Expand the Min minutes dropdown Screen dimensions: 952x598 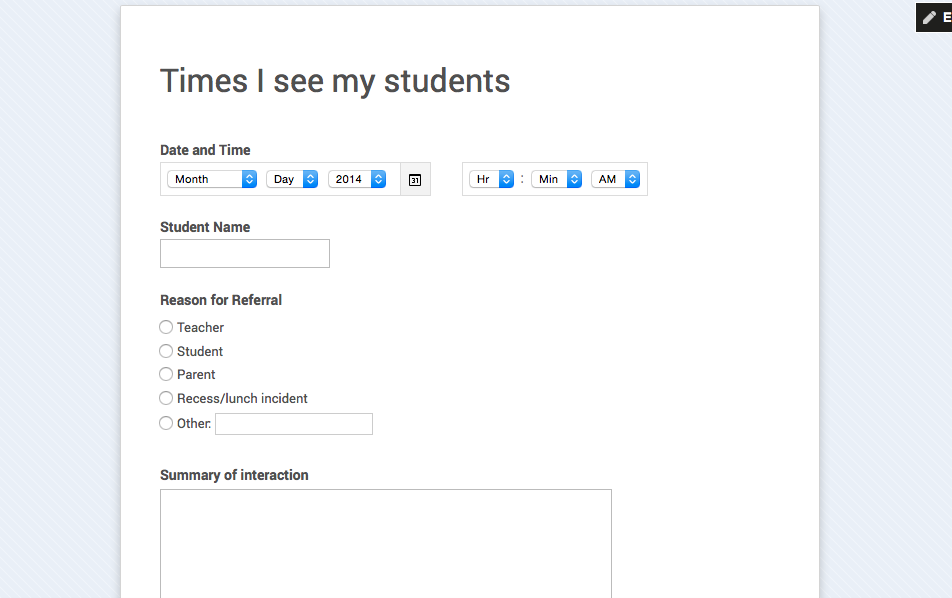coord(556,179)
